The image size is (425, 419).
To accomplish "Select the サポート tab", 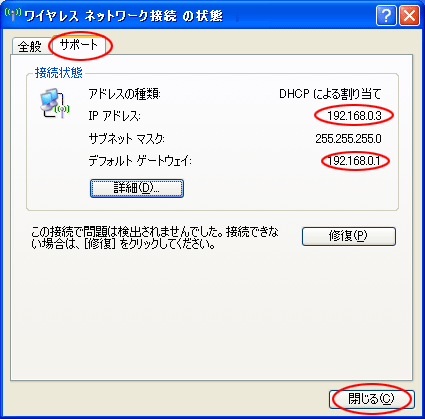I will click(x=79, y=45).
